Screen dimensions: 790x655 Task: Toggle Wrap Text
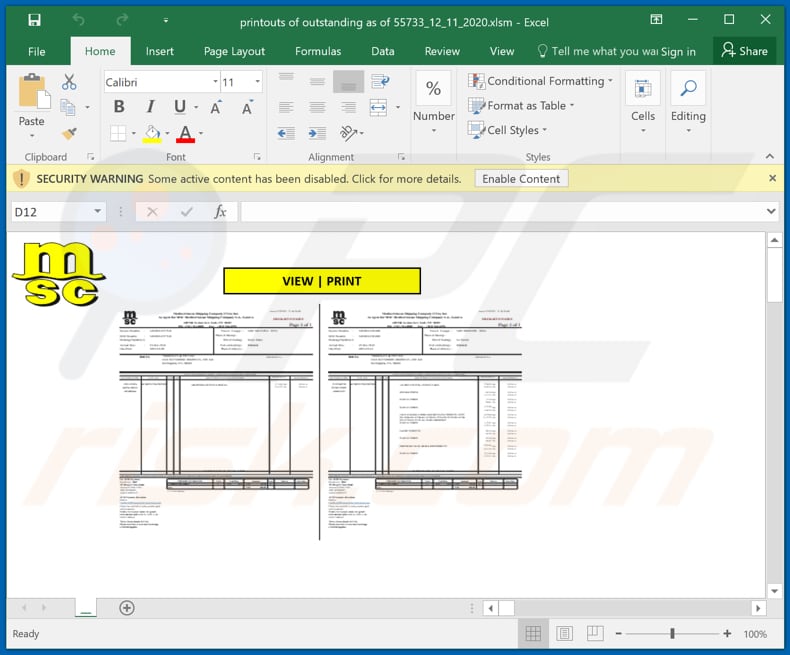tap(380, 81)
